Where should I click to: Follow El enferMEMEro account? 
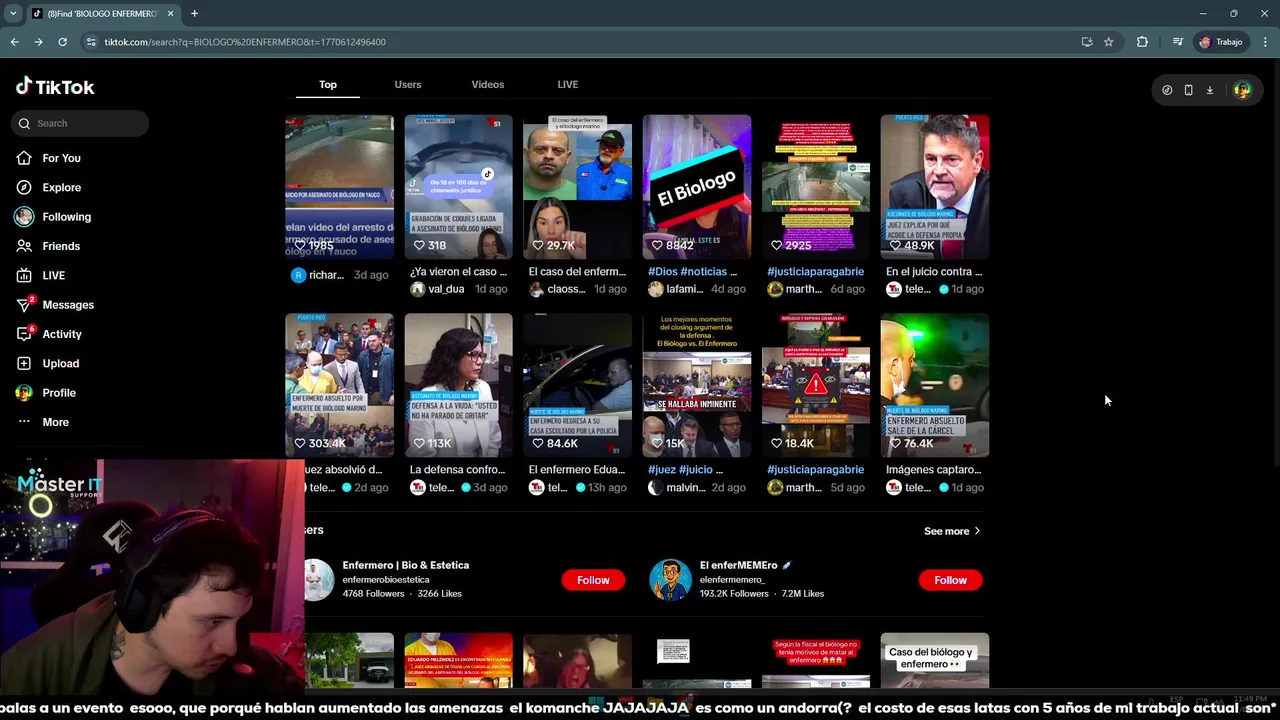point(950,580)
